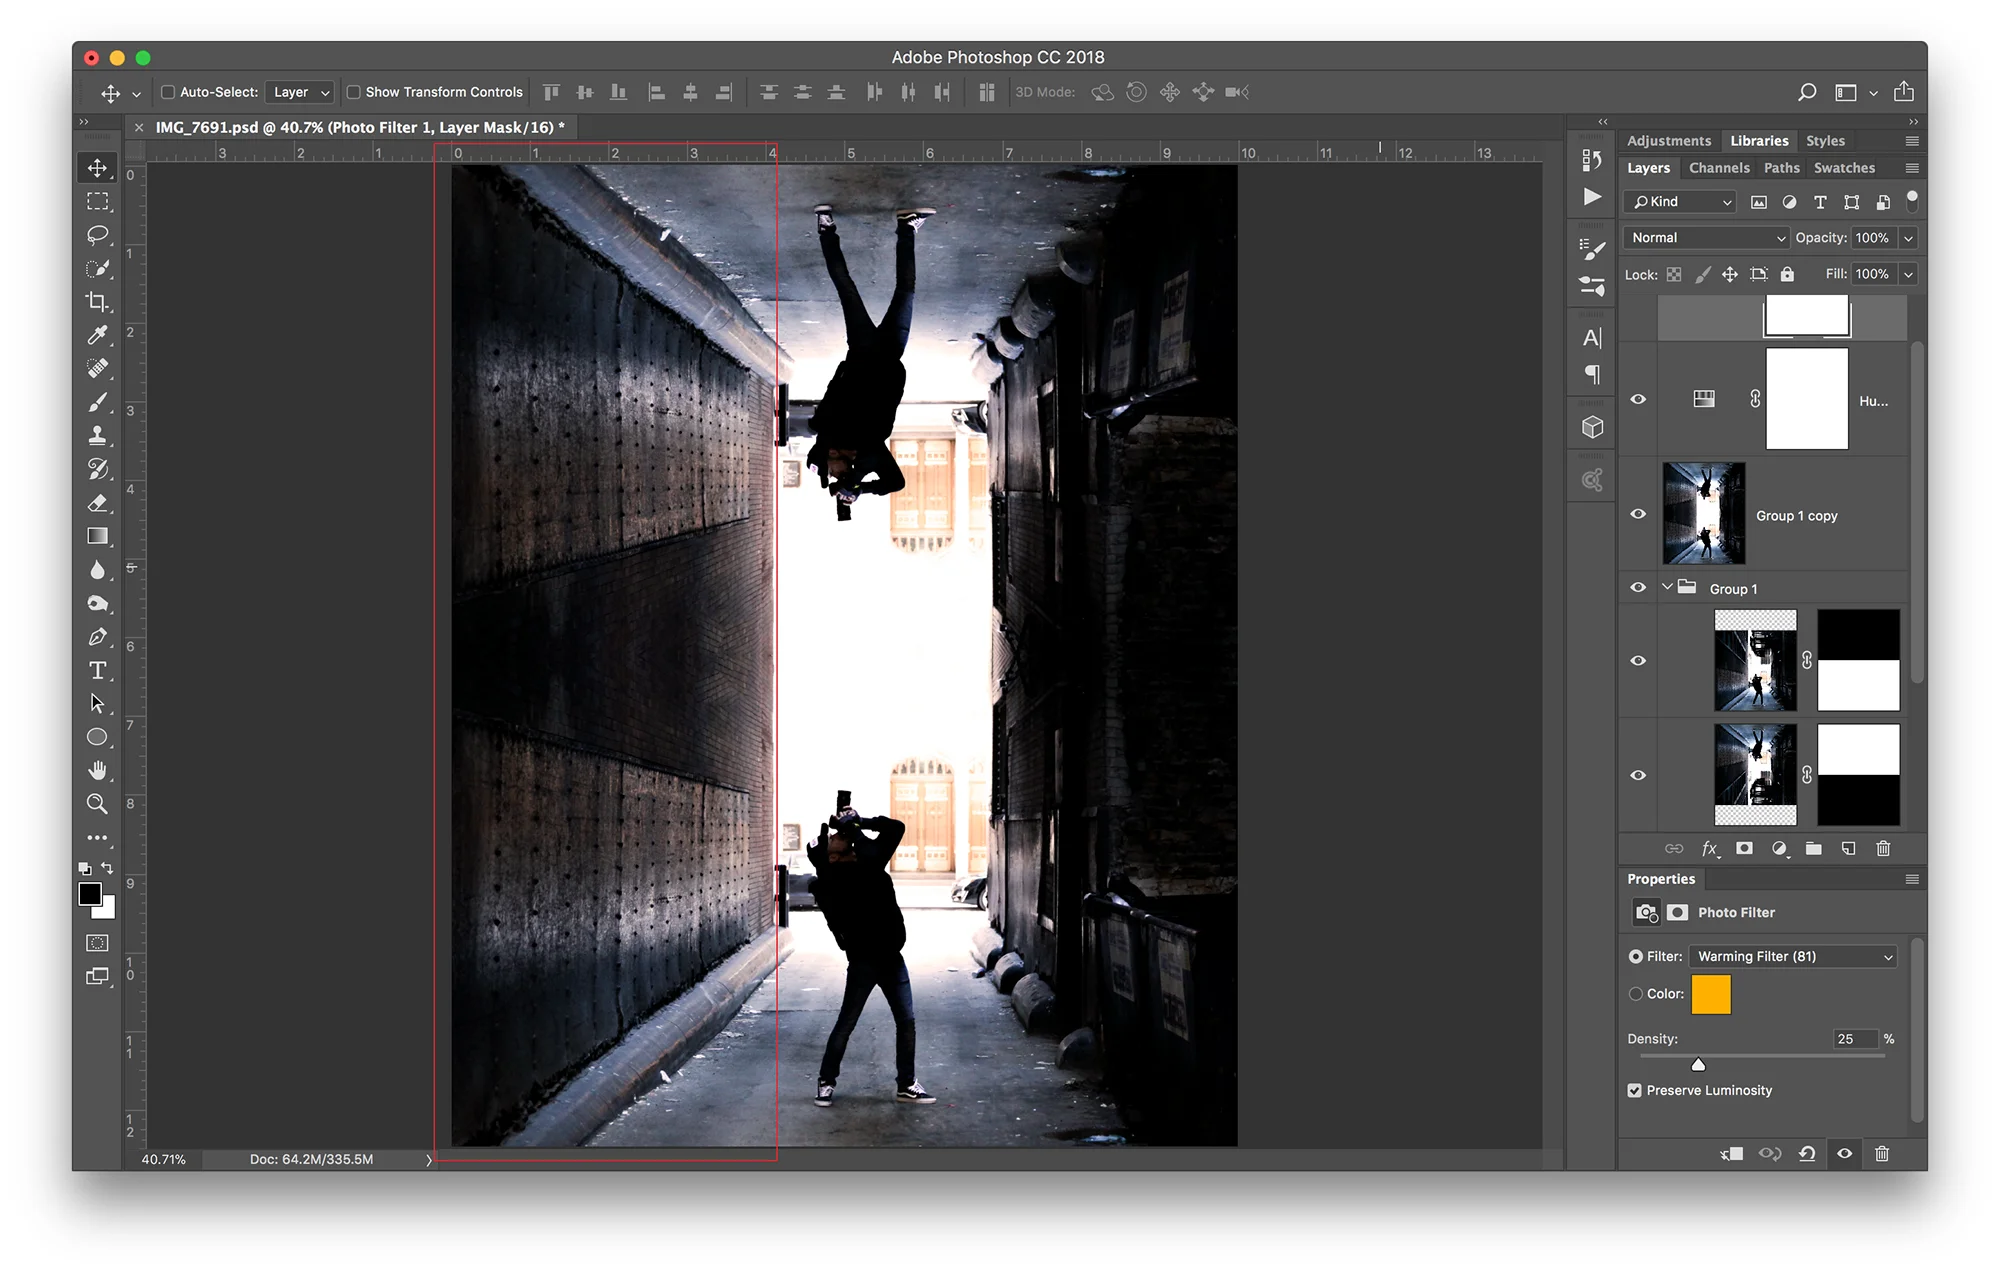
Task: Switch to the Adjustments tab
Action: coord(1668,141)
